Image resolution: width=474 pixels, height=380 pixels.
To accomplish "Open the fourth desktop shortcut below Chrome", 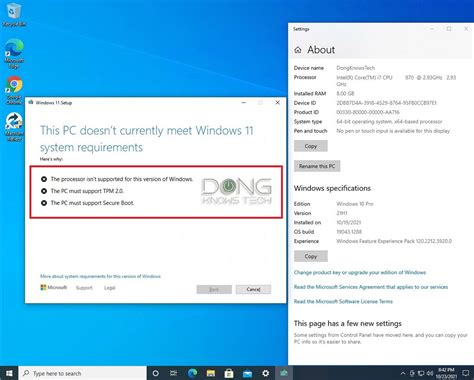I will (x=14, y=127).
